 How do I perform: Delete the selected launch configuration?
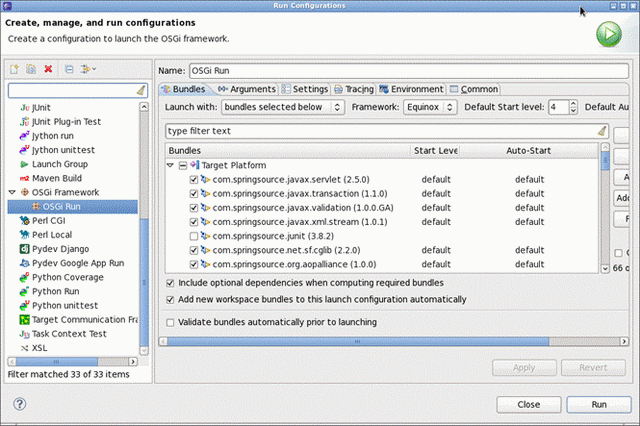pyautogui.click(x=48, y=69)
